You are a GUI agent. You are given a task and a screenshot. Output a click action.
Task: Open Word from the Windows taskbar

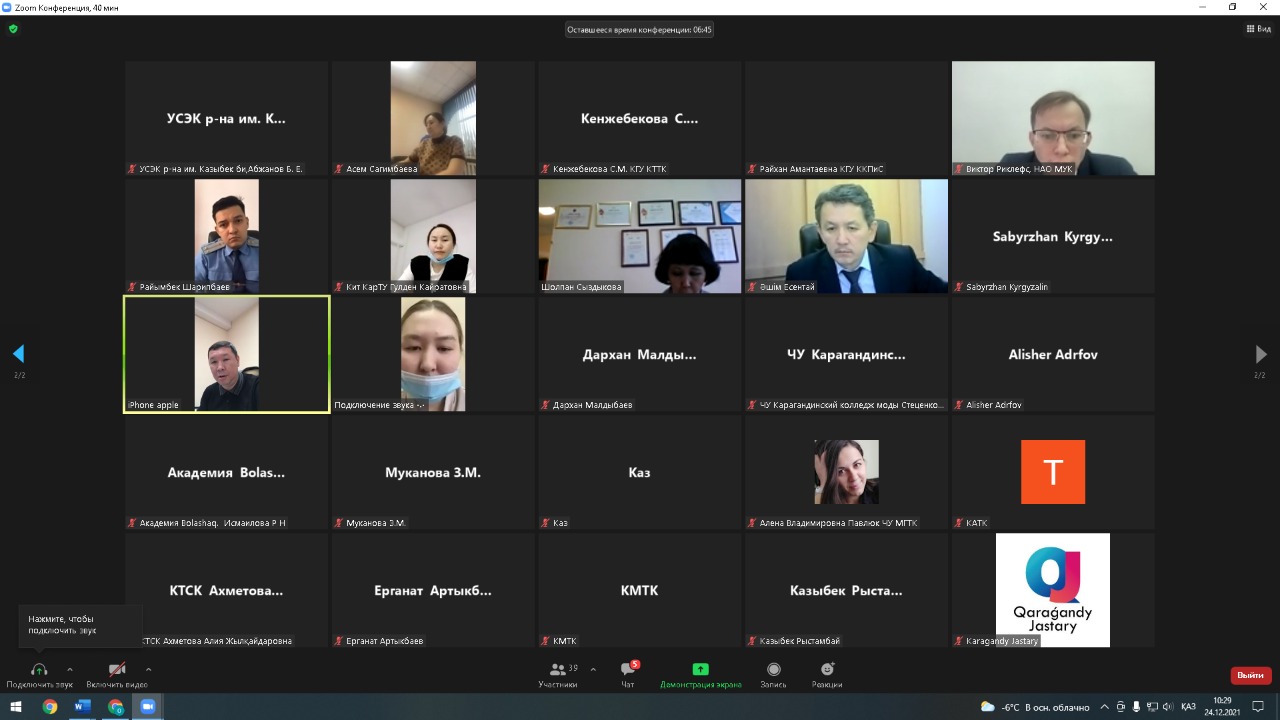tap(82, 707)
